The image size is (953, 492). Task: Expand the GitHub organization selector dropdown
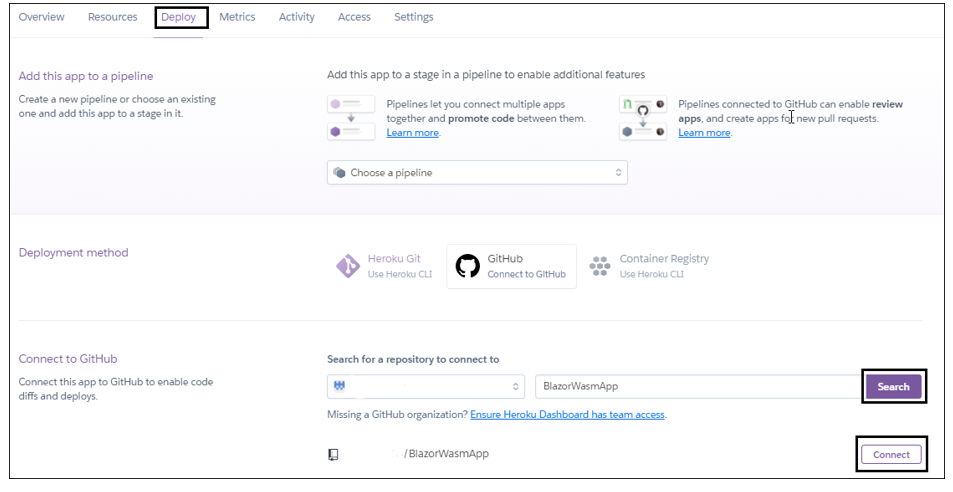(425, 386)
